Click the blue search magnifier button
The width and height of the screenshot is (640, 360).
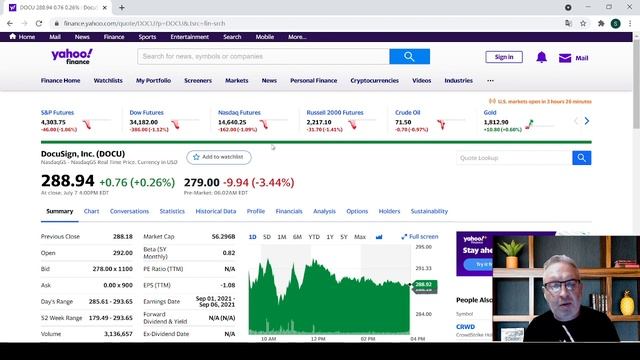(409, 56)
